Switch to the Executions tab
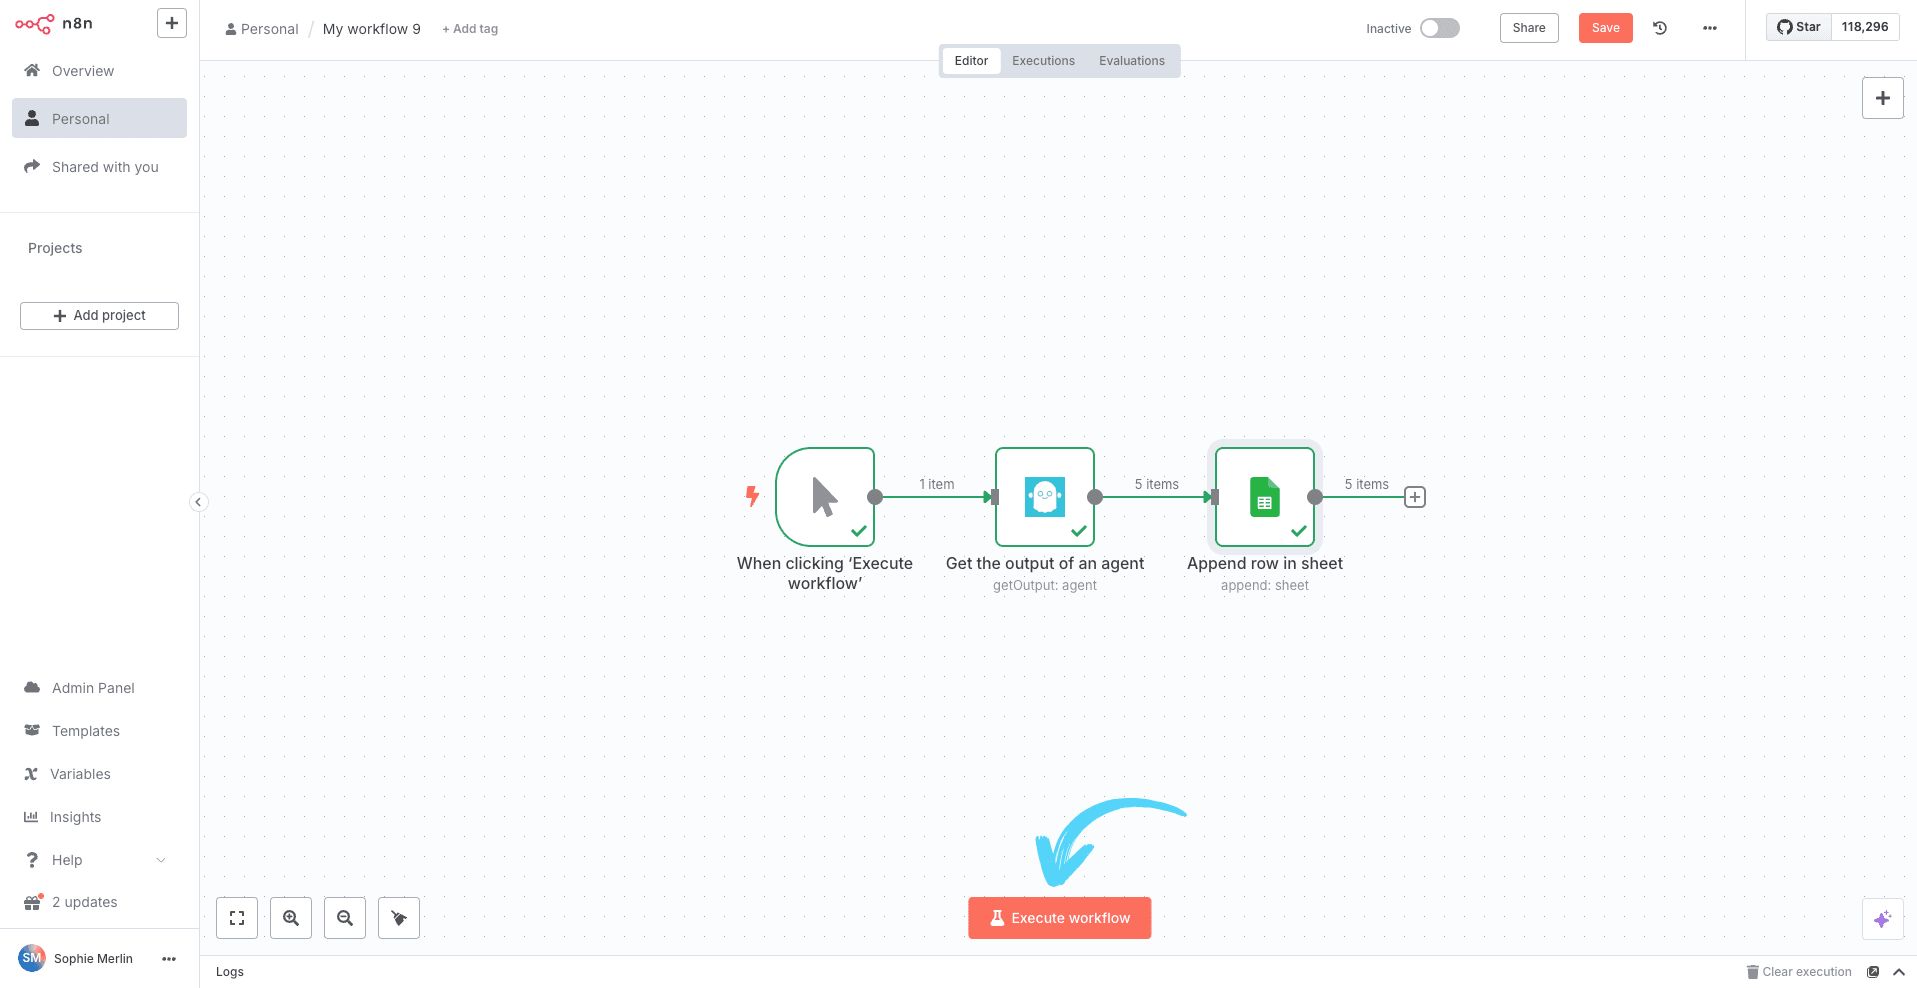1917x988 pixels. [1043, 61]
